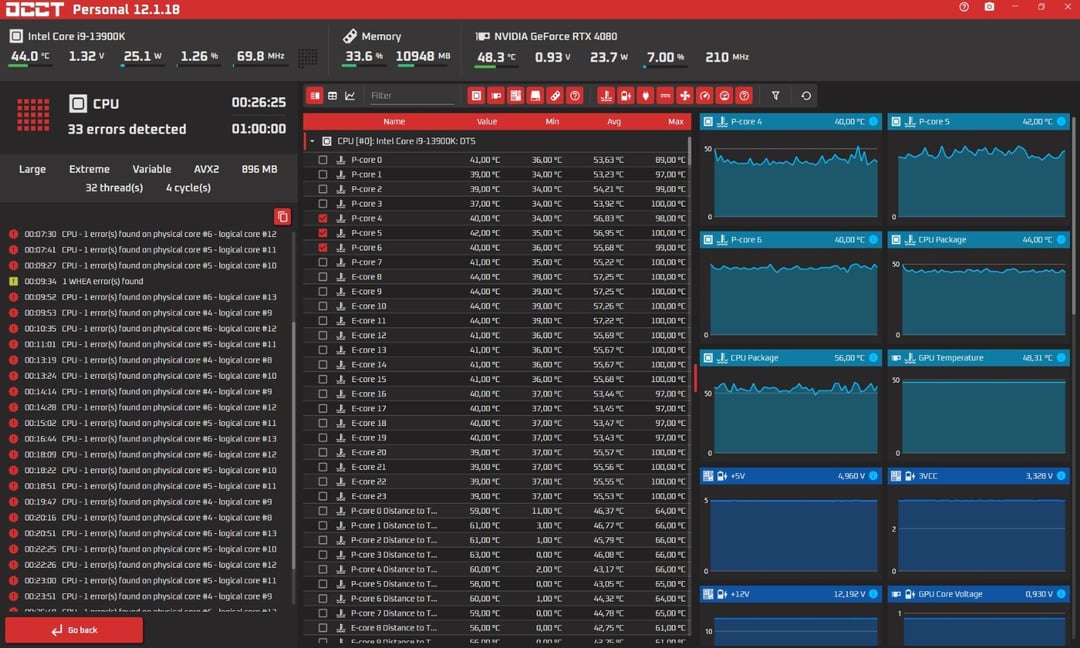This screenshot has height=648, width=1080.
Task: Sort by the Avg column header
Action: point(614,121)
